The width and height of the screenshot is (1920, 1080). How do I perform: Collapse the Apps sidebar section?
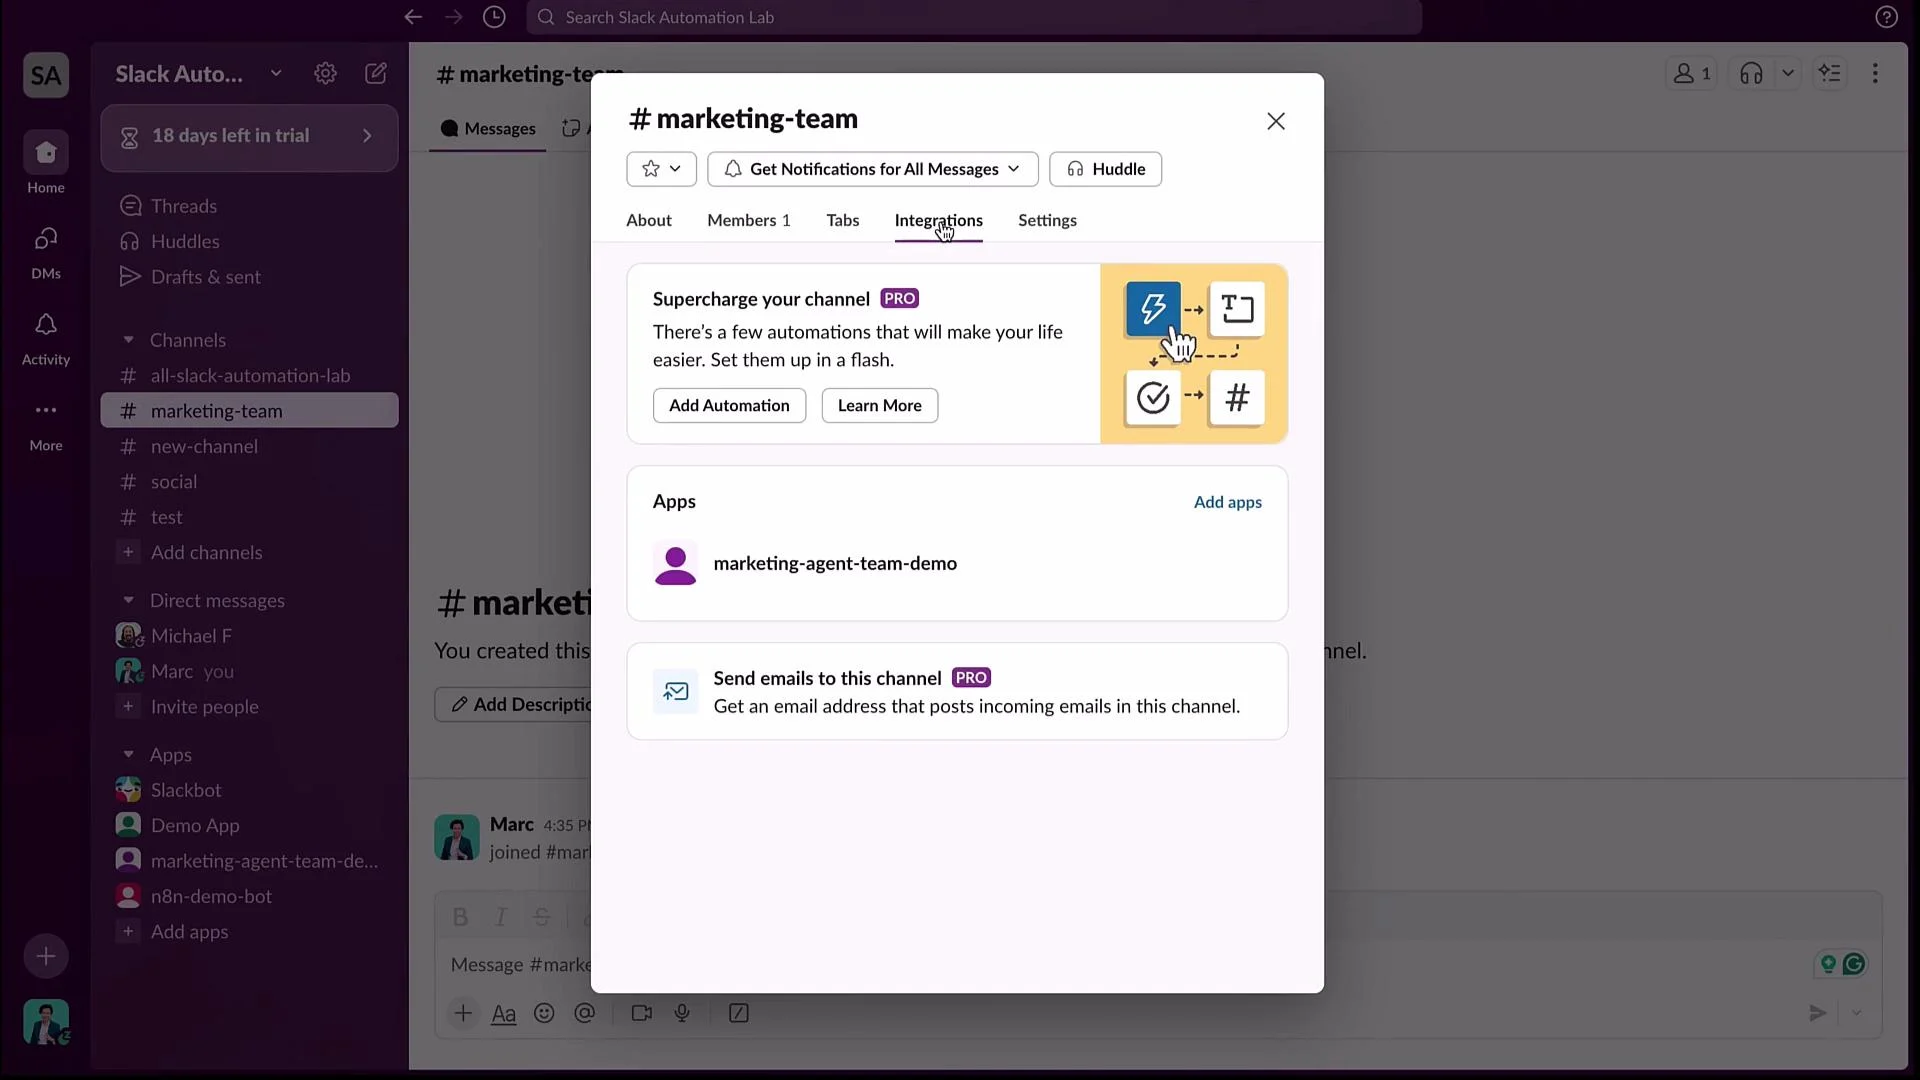(128, 754)
